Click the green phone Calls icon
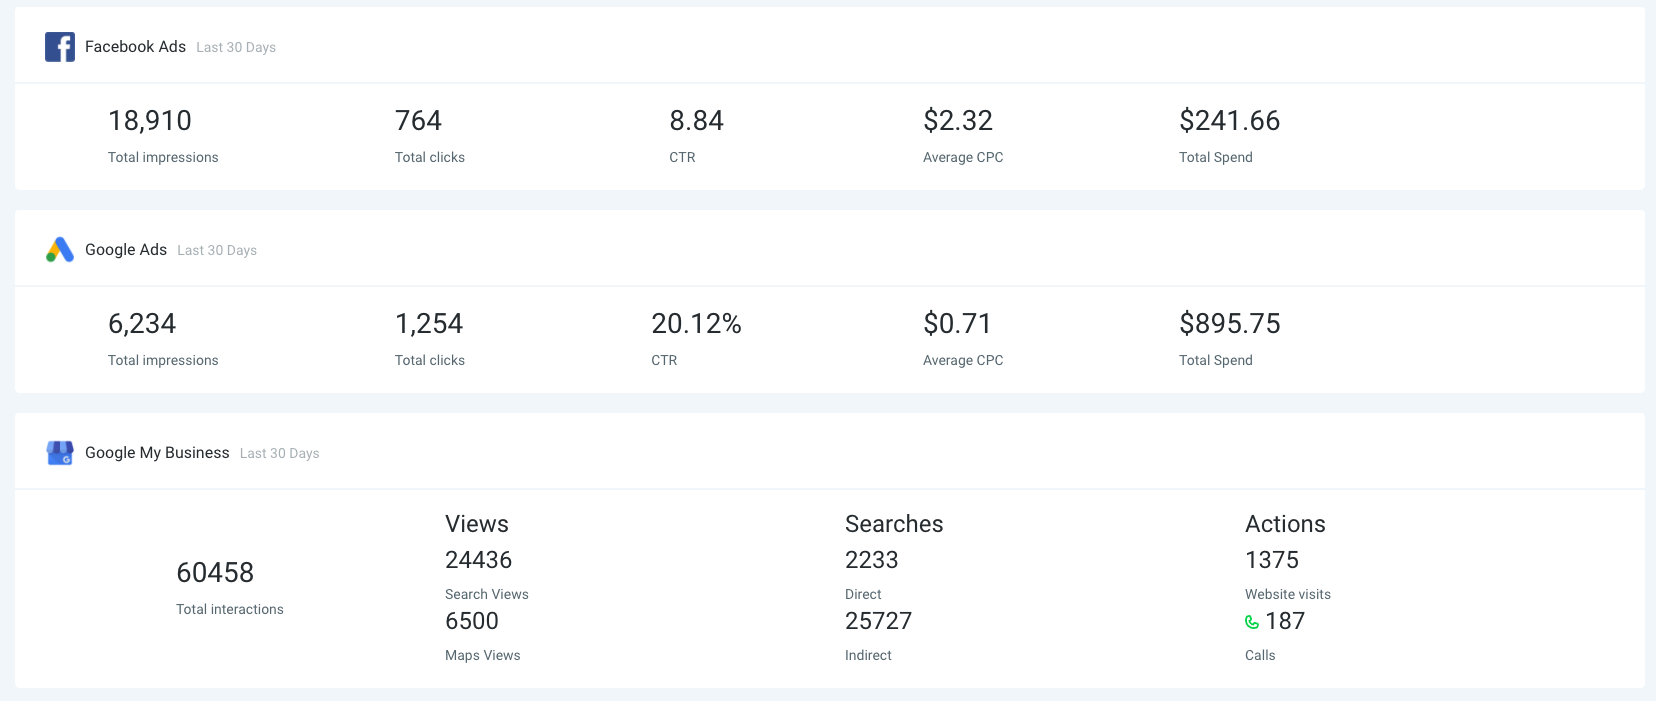The width and height of the screenshot is (1656, 701). pyautogui.click(x=1252, y=622)
